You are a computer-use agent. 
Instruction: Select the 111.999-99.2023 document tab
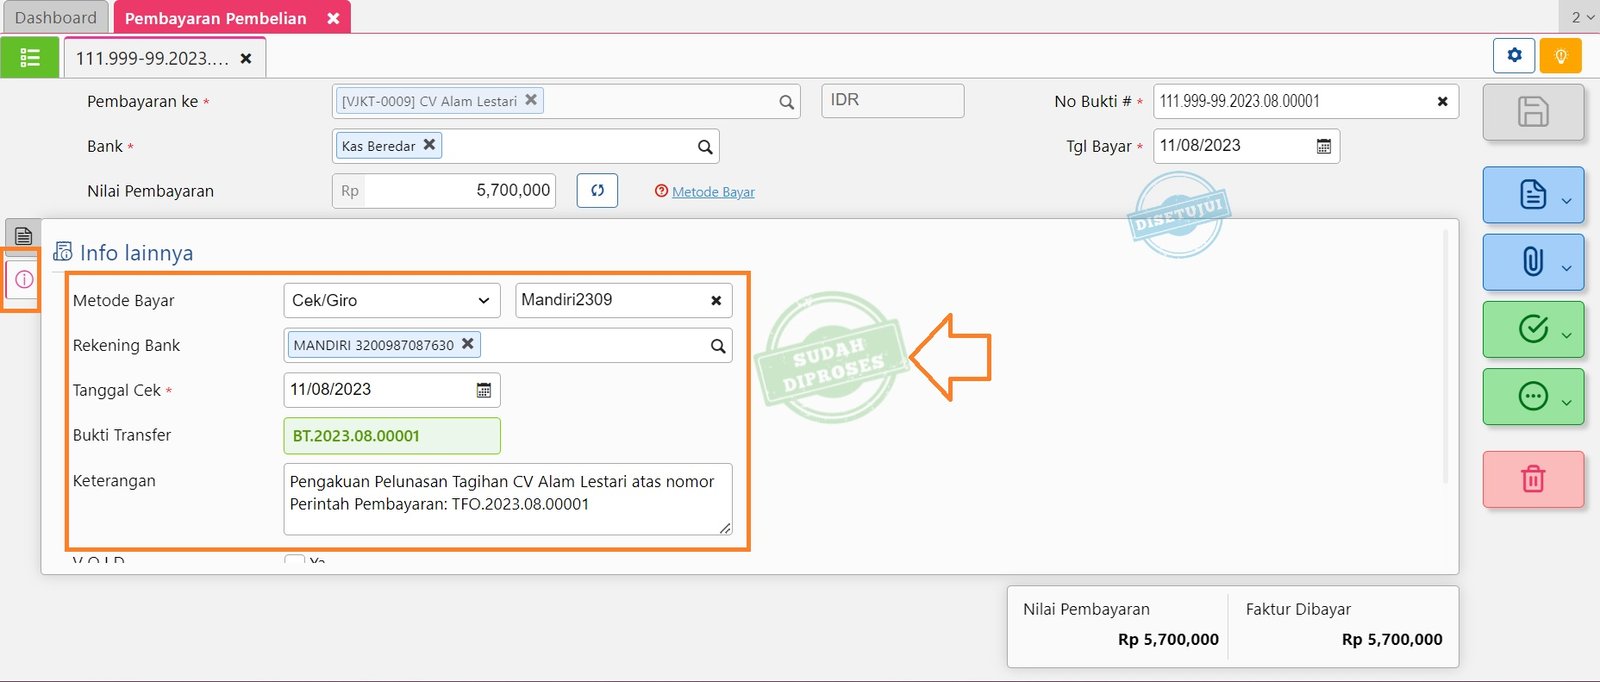tap(152, 58)
